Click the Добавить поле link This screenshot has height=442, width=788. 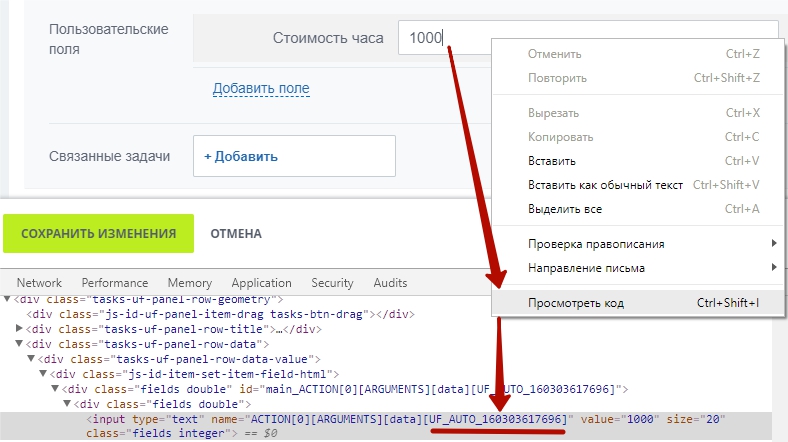coord(261,89)
